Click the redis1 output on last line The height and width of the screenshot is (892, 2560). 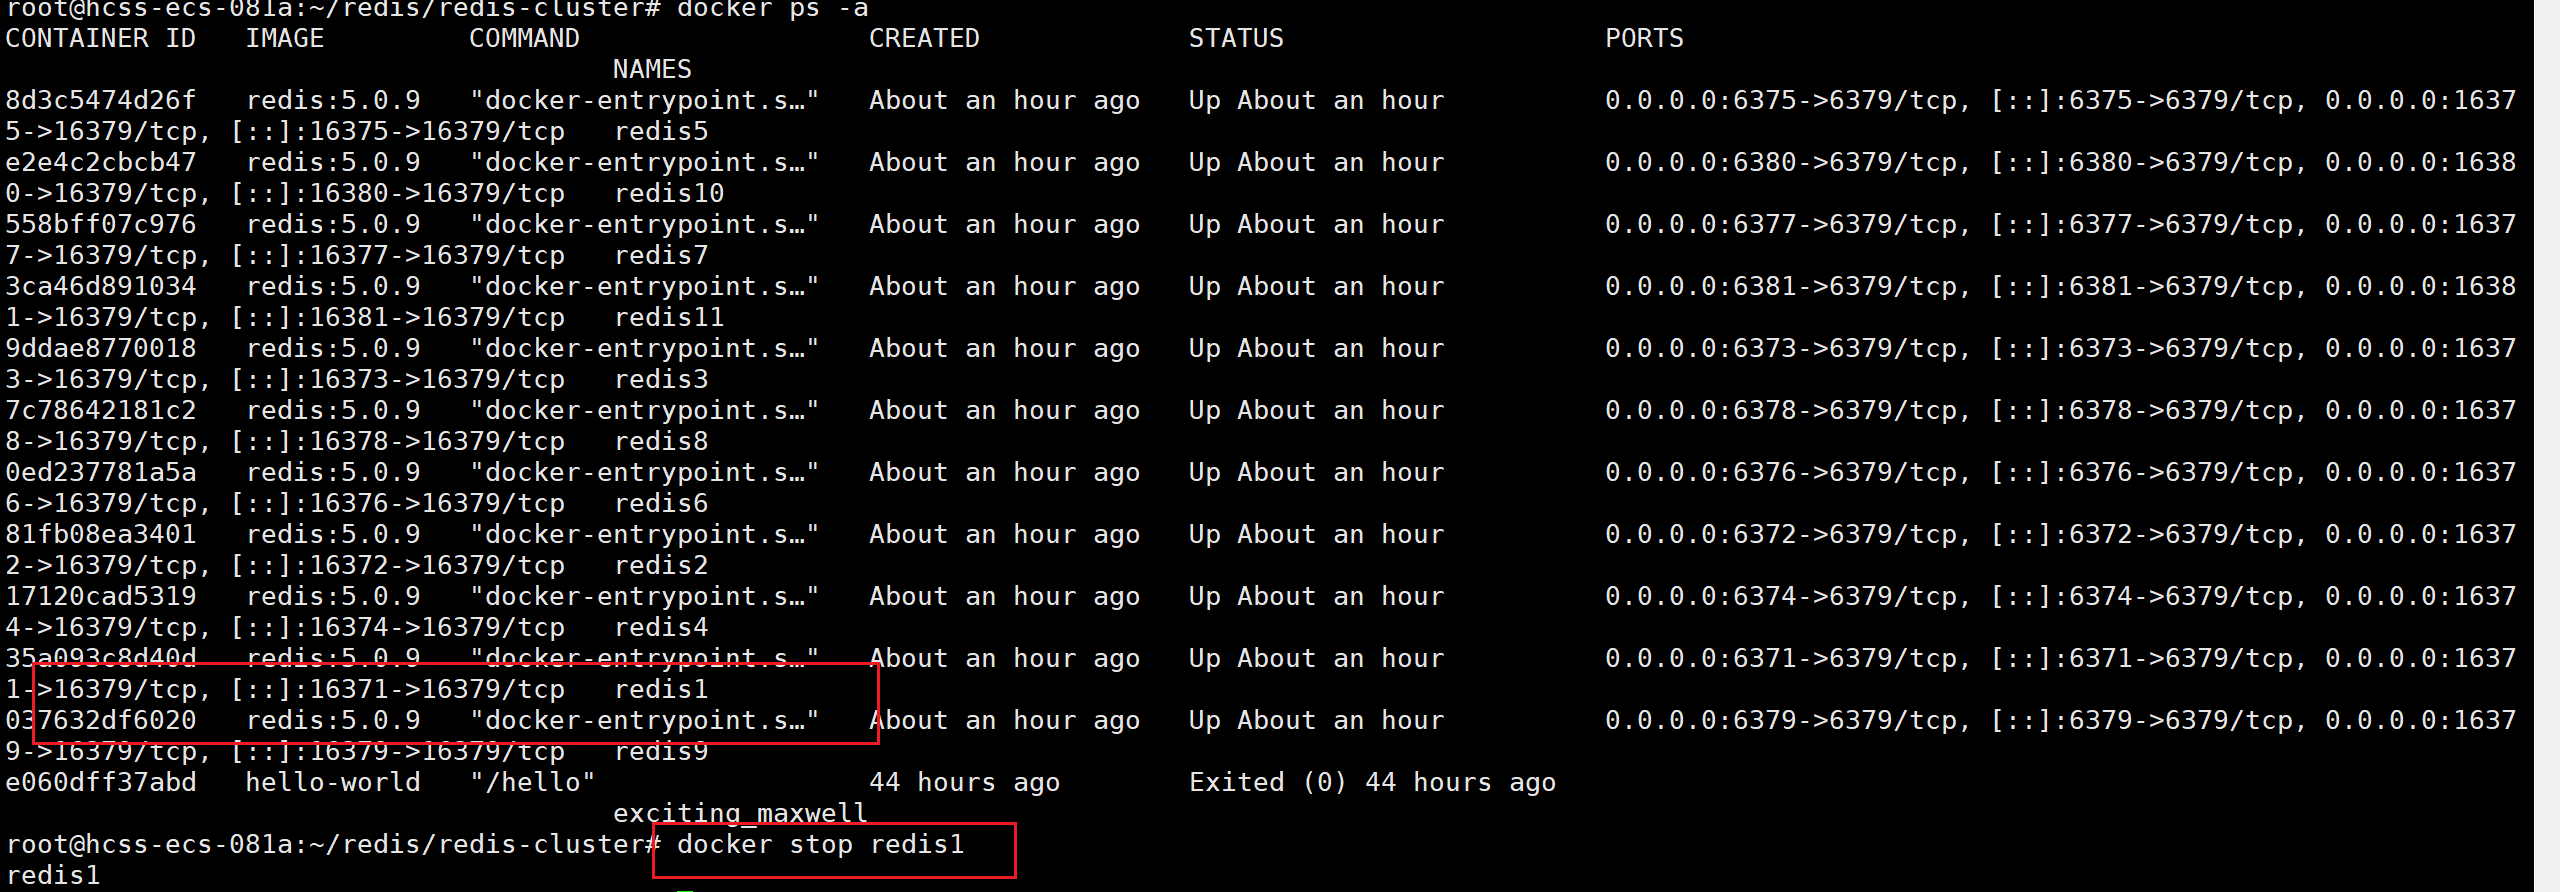click(x=53, y=876)
